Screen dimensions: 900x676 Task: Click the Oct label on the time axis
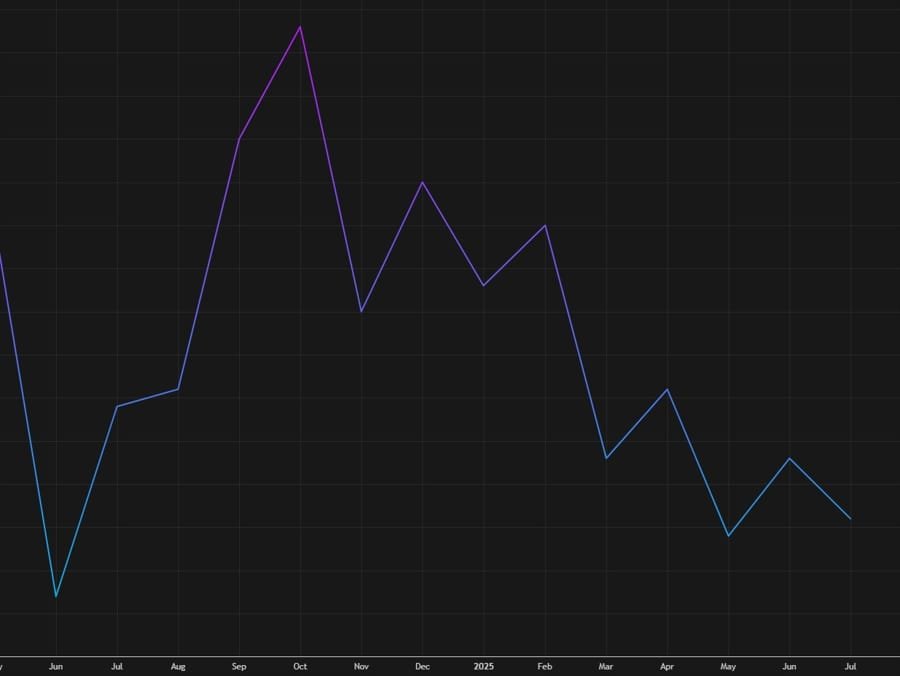point(300,666)
